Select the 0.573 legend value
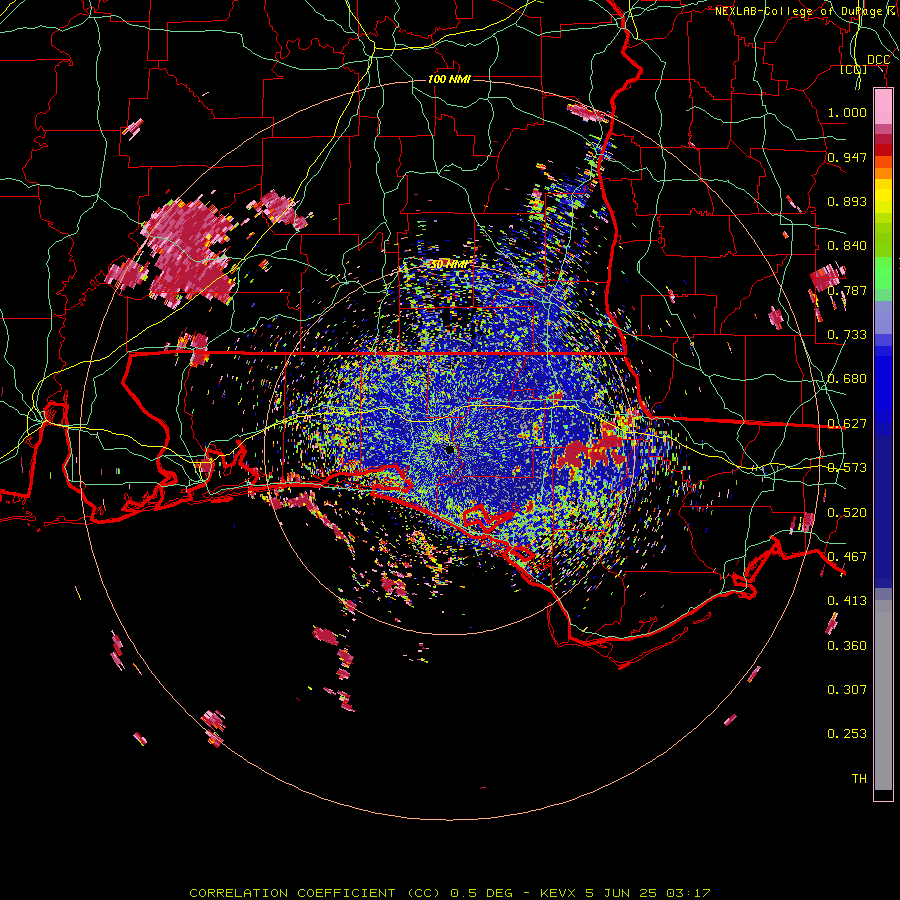 click(847, 468)
